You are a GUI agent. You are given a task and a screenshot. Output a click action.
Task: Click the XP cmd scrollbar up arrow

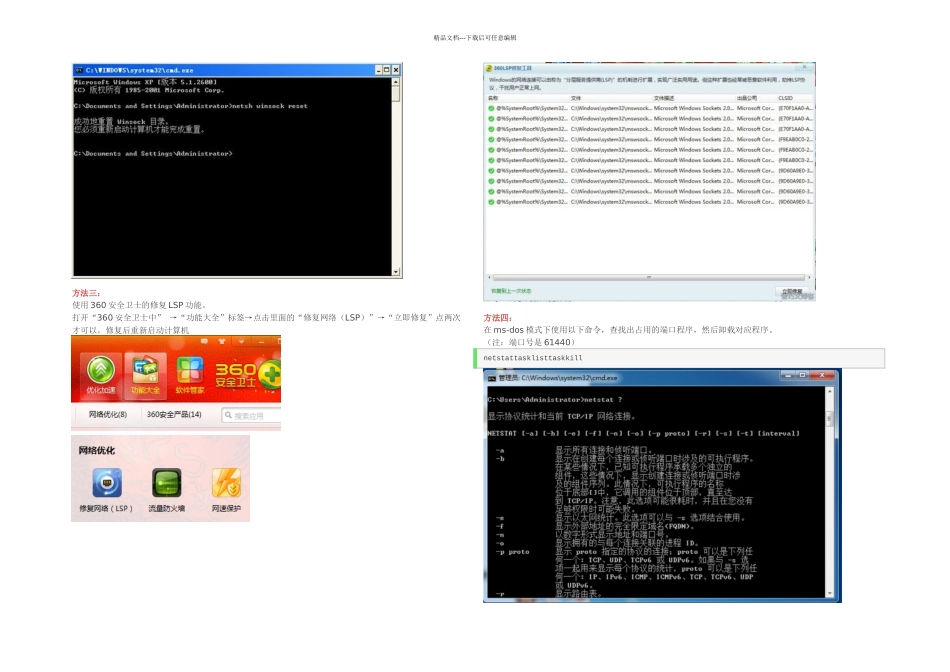(x=396, y=83)
